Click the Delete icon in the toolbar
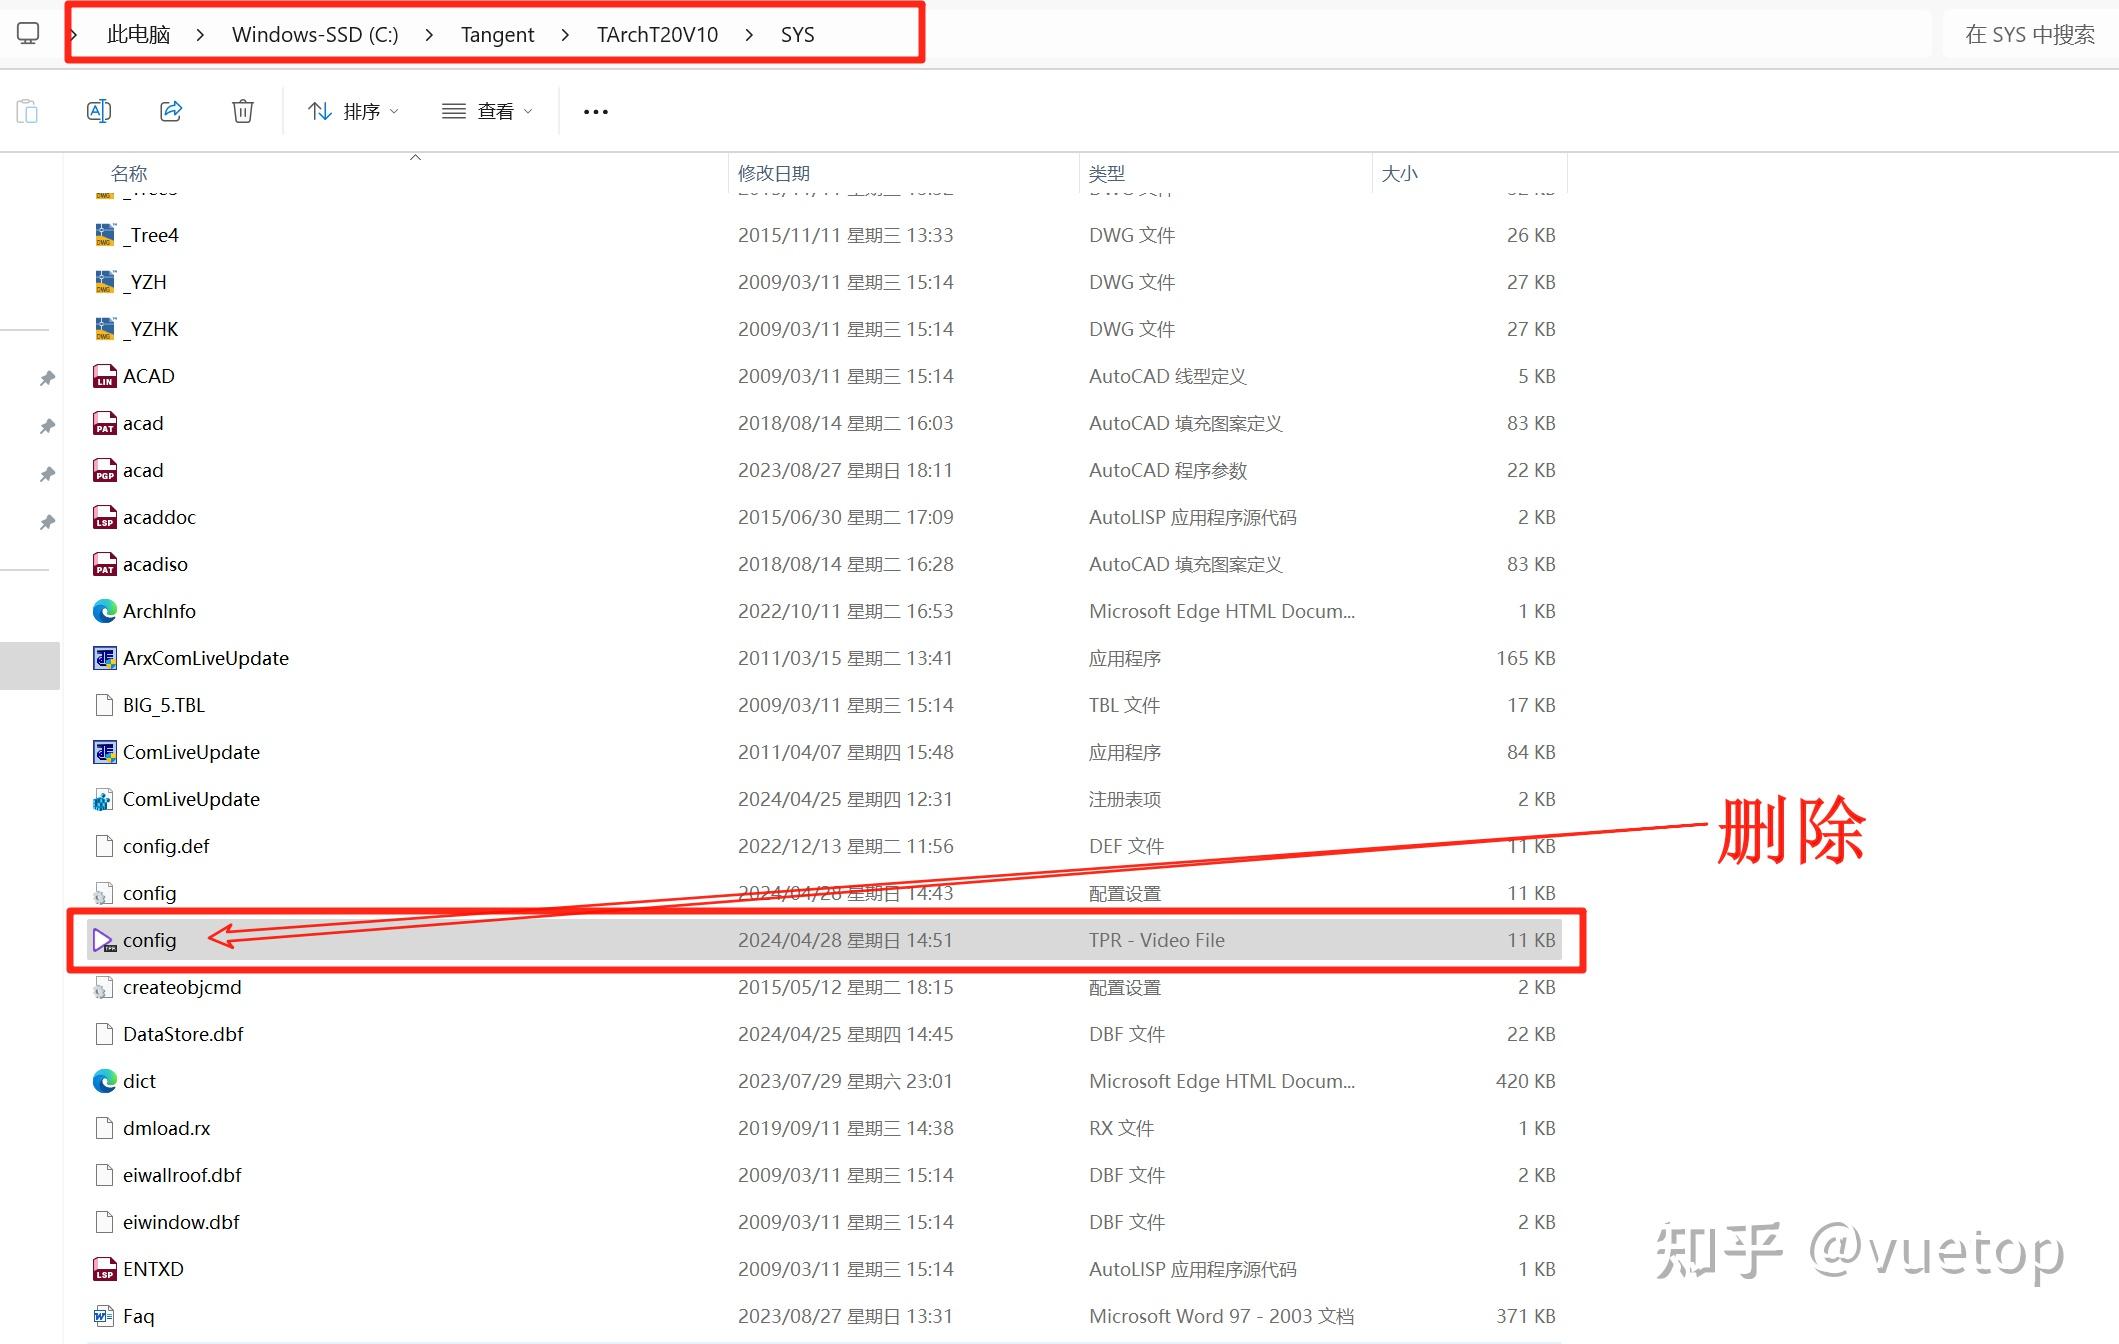 point(242,111)
